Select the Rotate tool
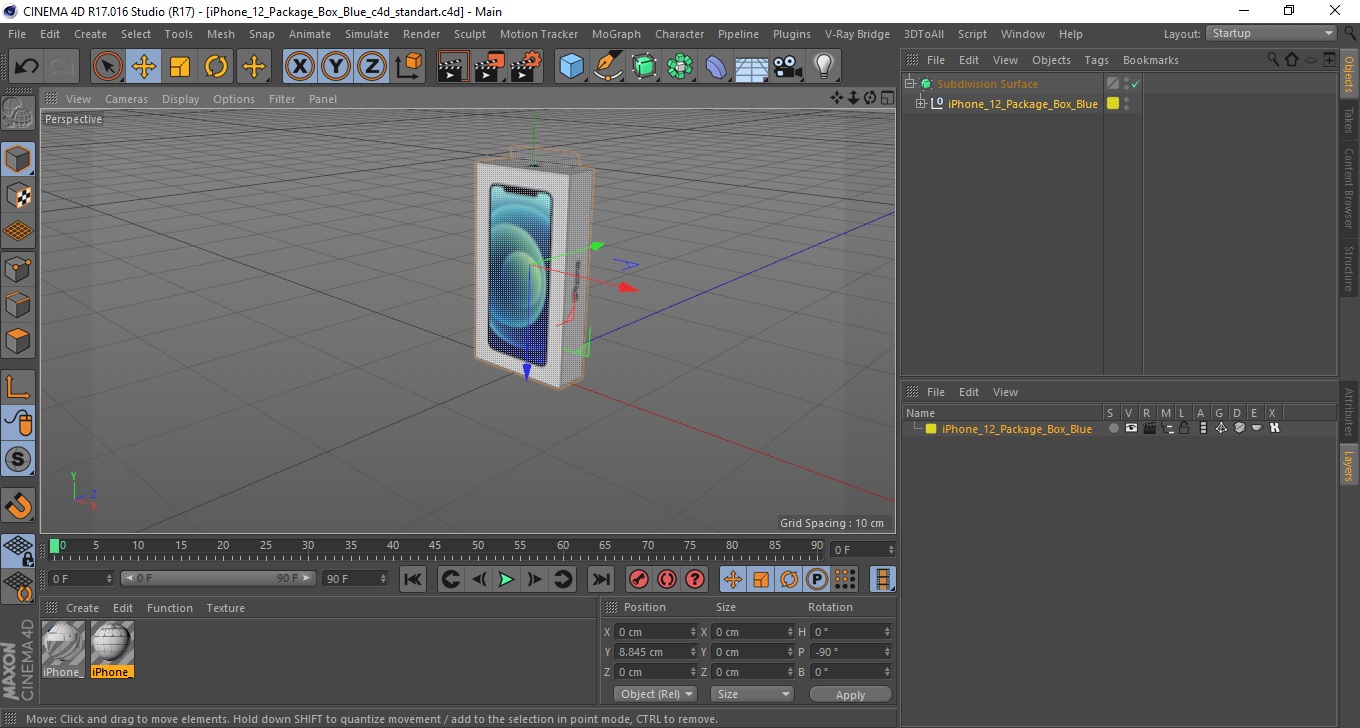 pos(216,67)
